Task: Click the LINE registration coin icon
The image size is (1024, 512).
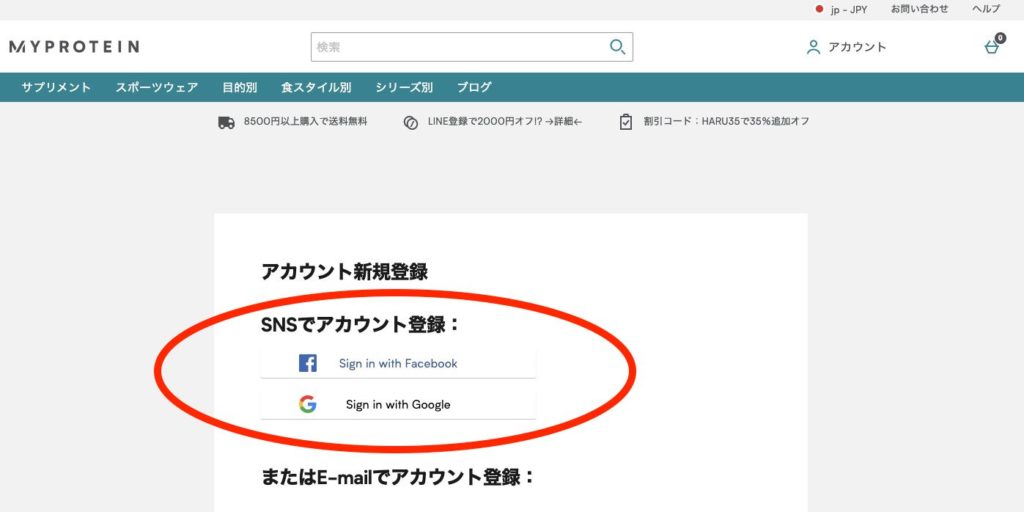Action: 411,122
